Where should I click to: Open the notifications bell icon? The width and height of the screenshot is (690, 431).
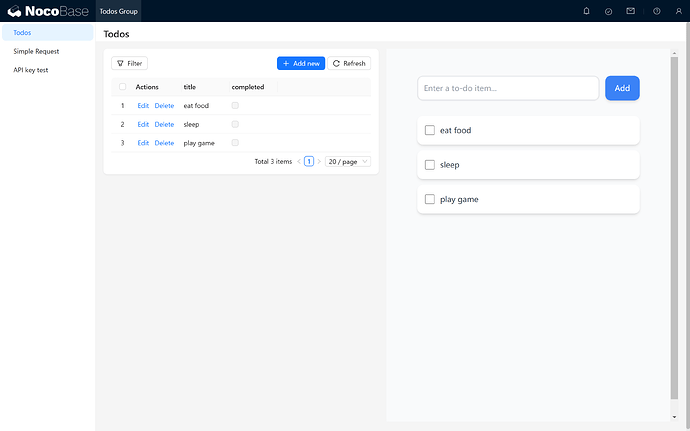tap(586, 11)
